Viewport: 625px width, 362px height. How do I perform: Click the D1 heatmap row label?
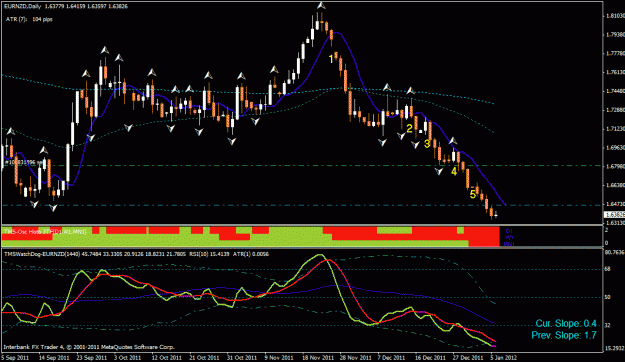509,231
